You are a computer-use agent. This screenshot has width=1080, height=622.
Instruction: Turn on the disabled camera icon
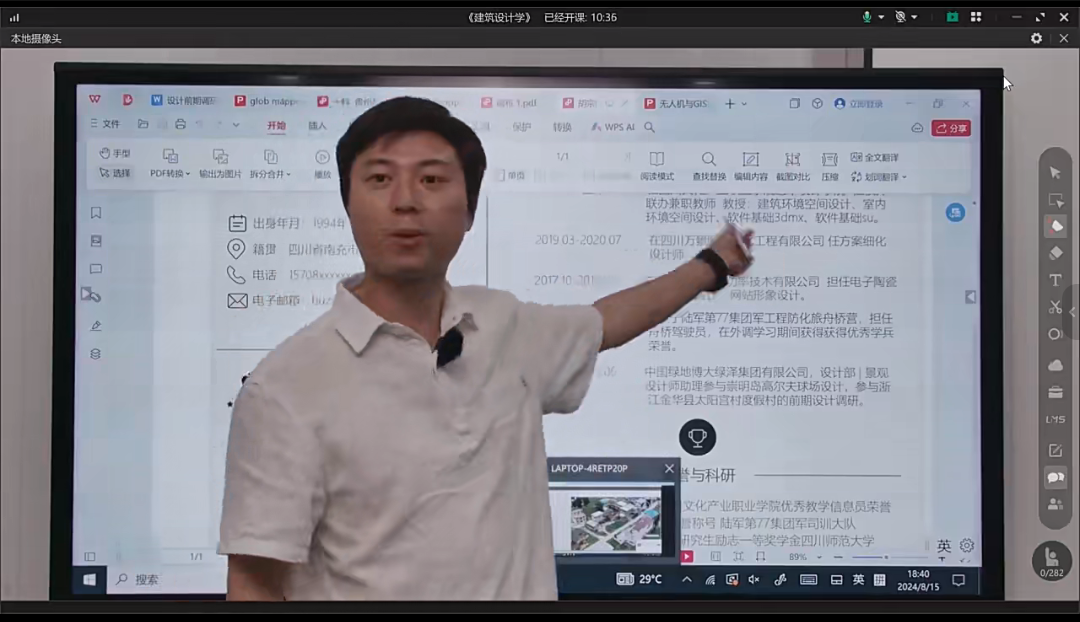coord(900,17)
